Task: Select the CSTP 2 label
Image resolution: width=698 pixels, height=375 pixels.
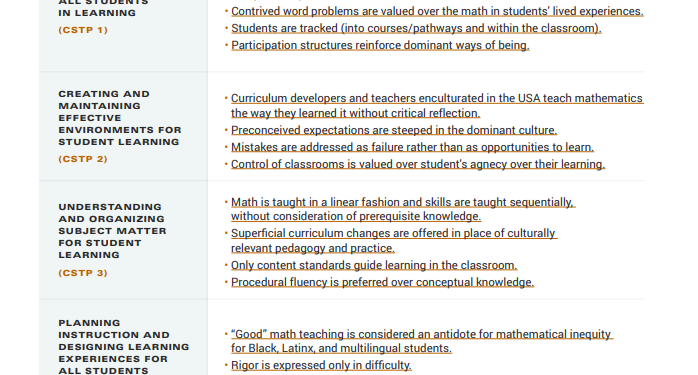Action: [x=83, y=159]
